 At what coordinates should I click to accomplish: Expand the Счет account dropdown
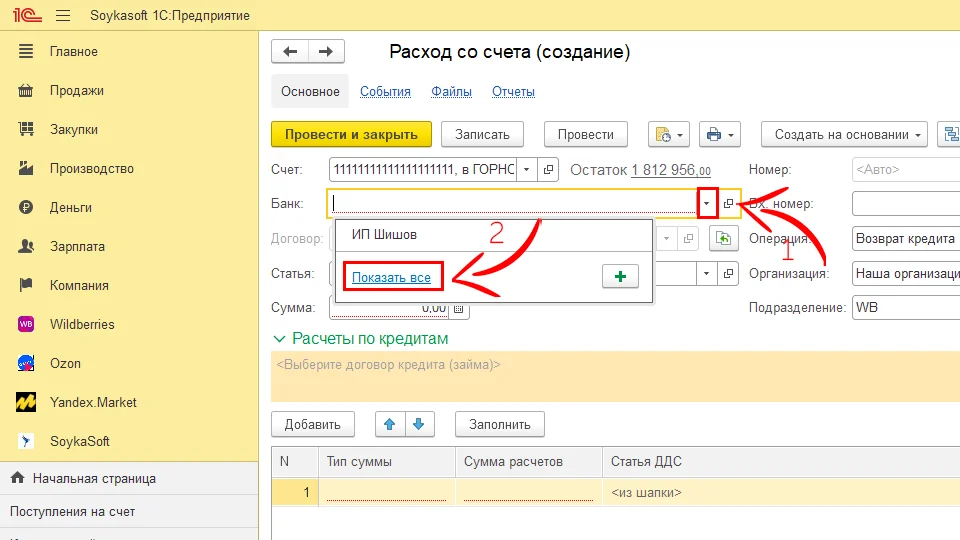click(x=527, y=170)
